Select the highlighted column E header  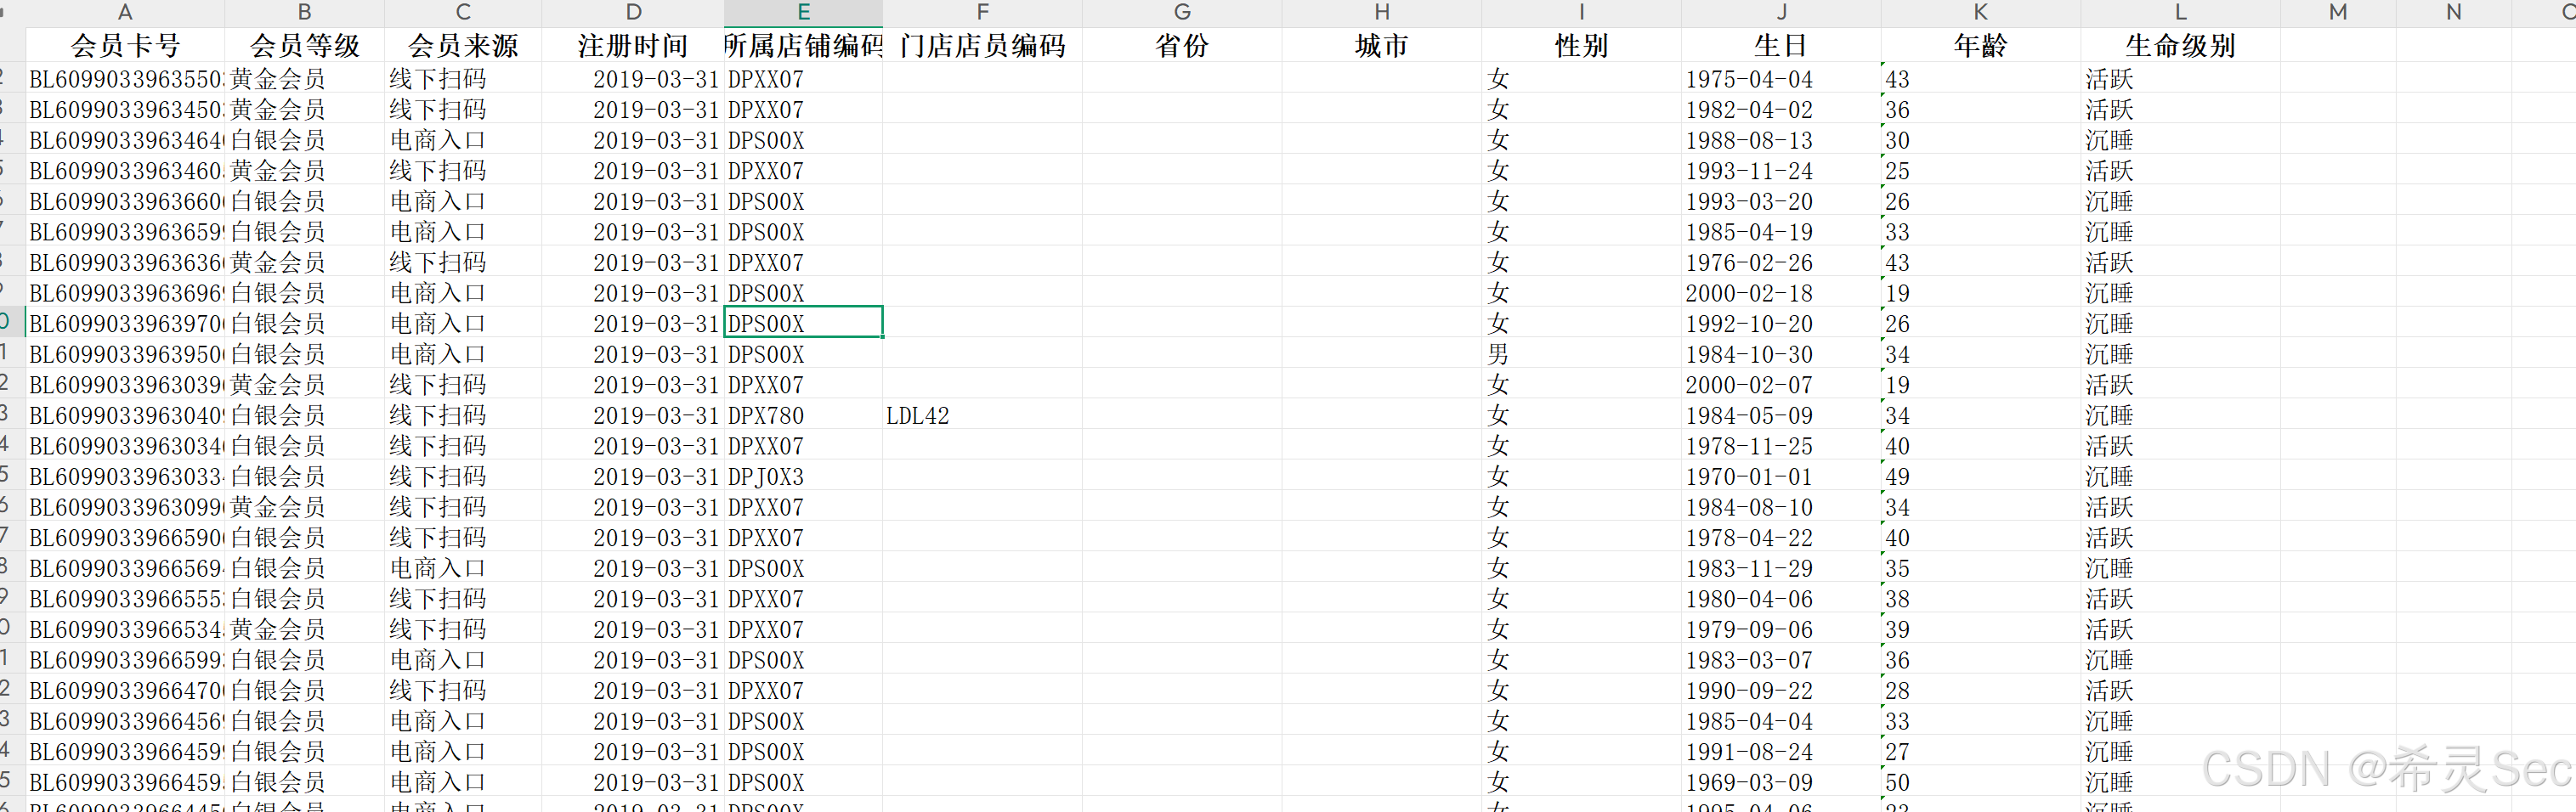(803, 12)
